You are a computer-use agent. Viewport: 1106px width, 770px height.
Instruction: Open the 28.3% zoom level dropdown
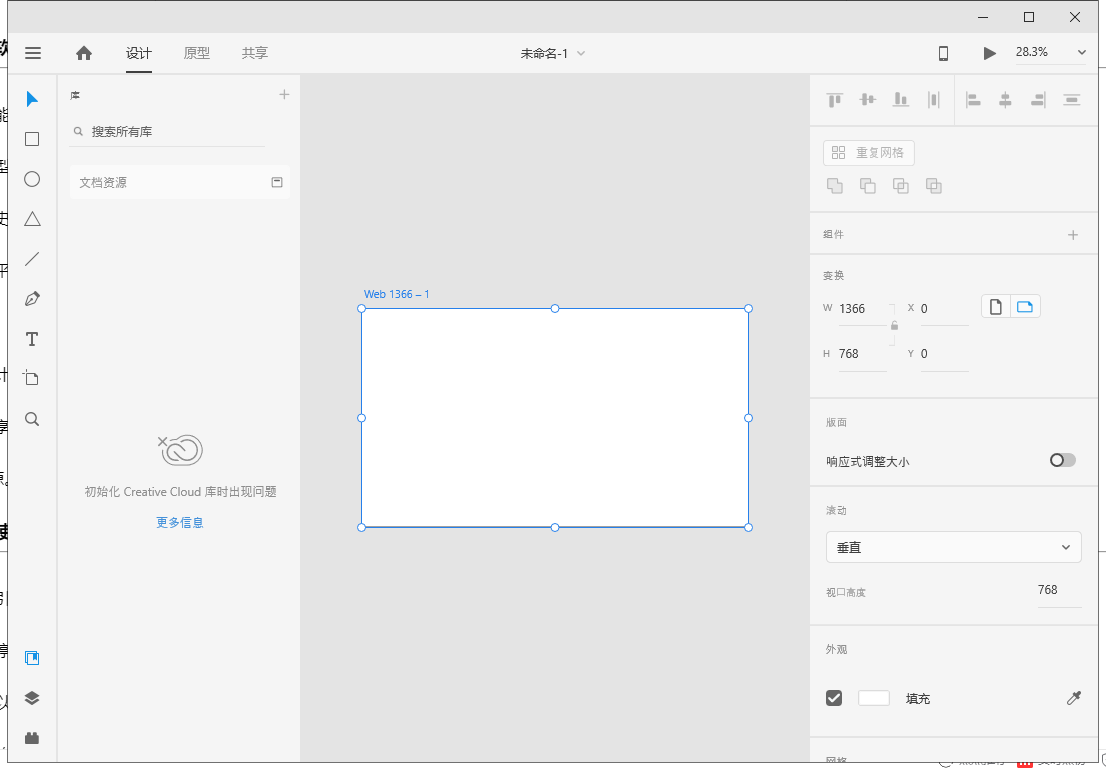pos(1051,52)
